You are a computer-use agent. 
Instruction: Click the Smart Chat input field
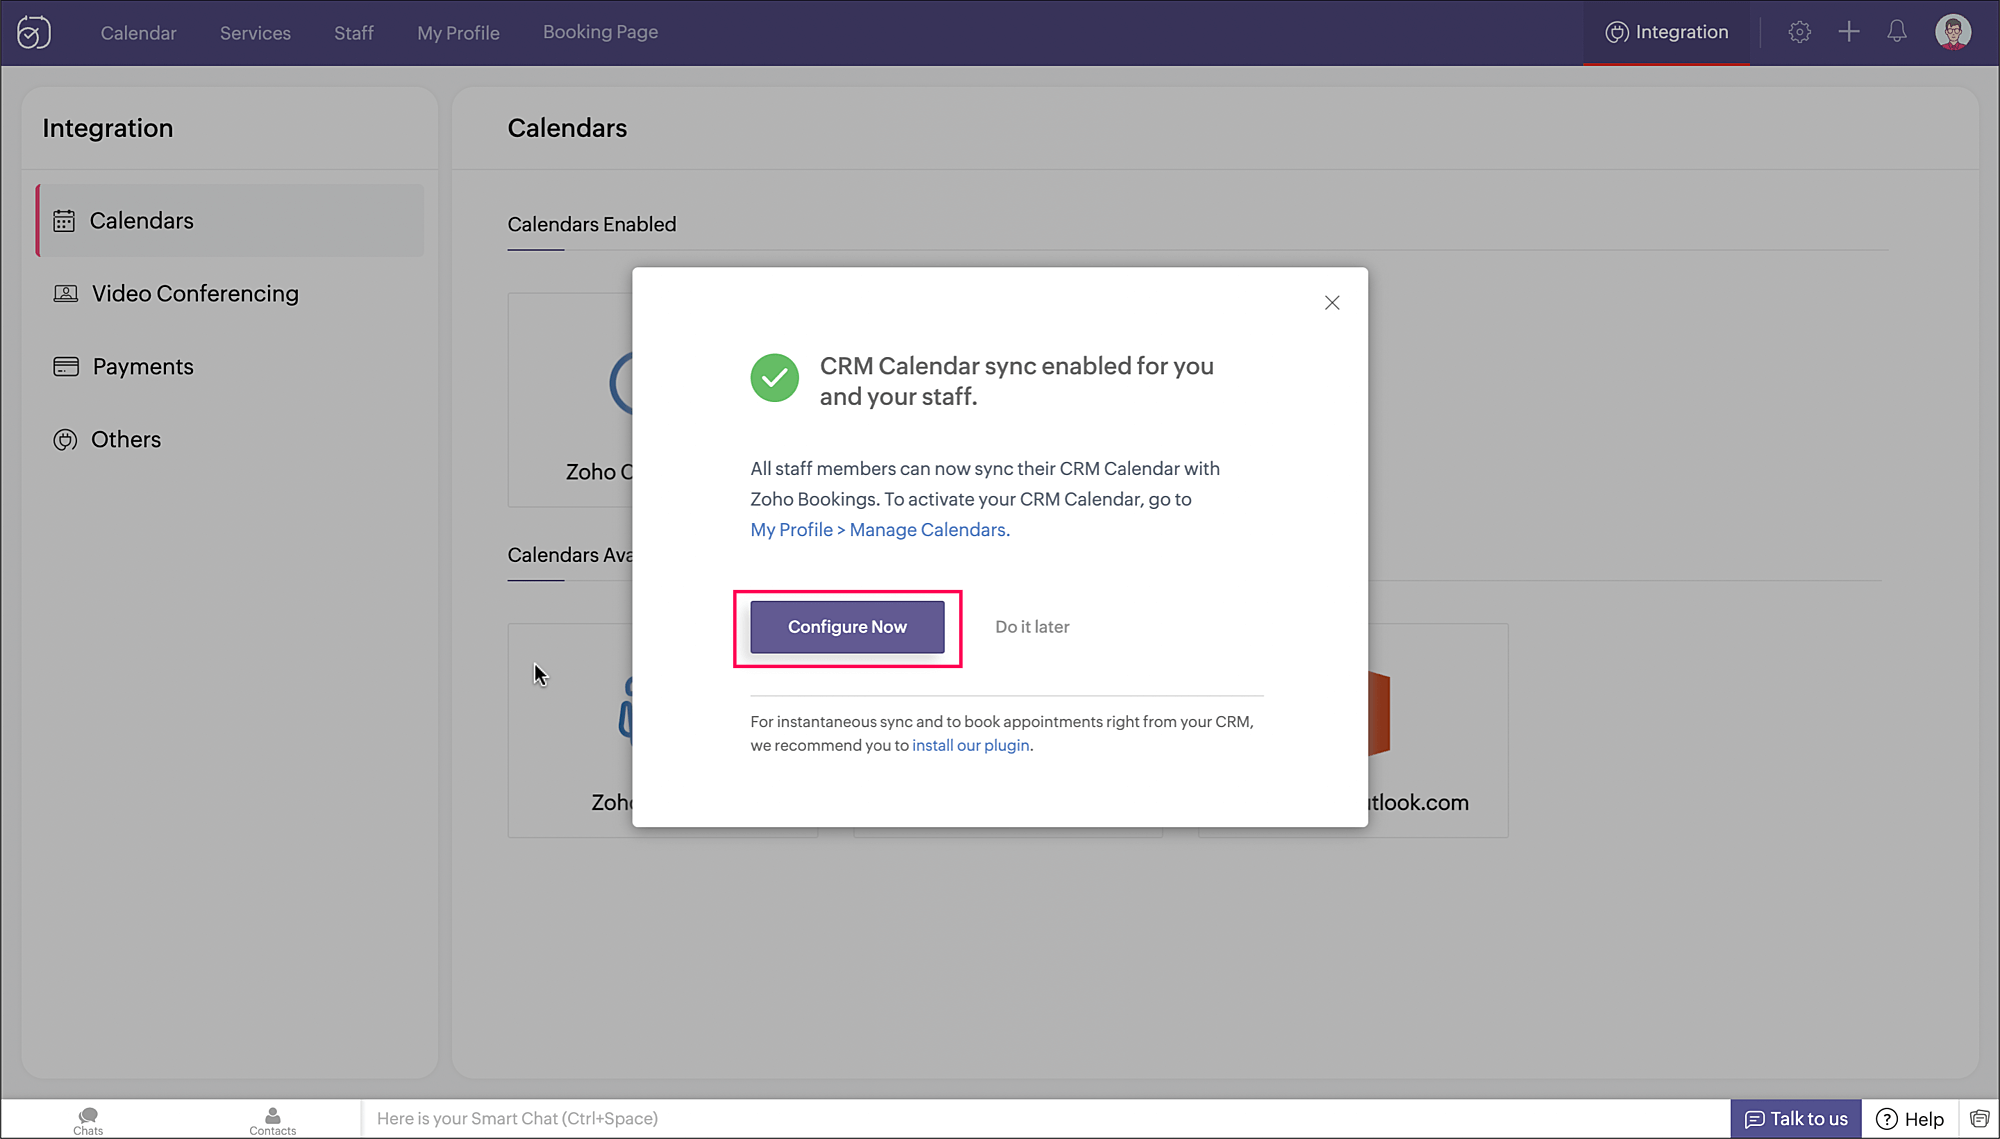tap(1045, 1118)
